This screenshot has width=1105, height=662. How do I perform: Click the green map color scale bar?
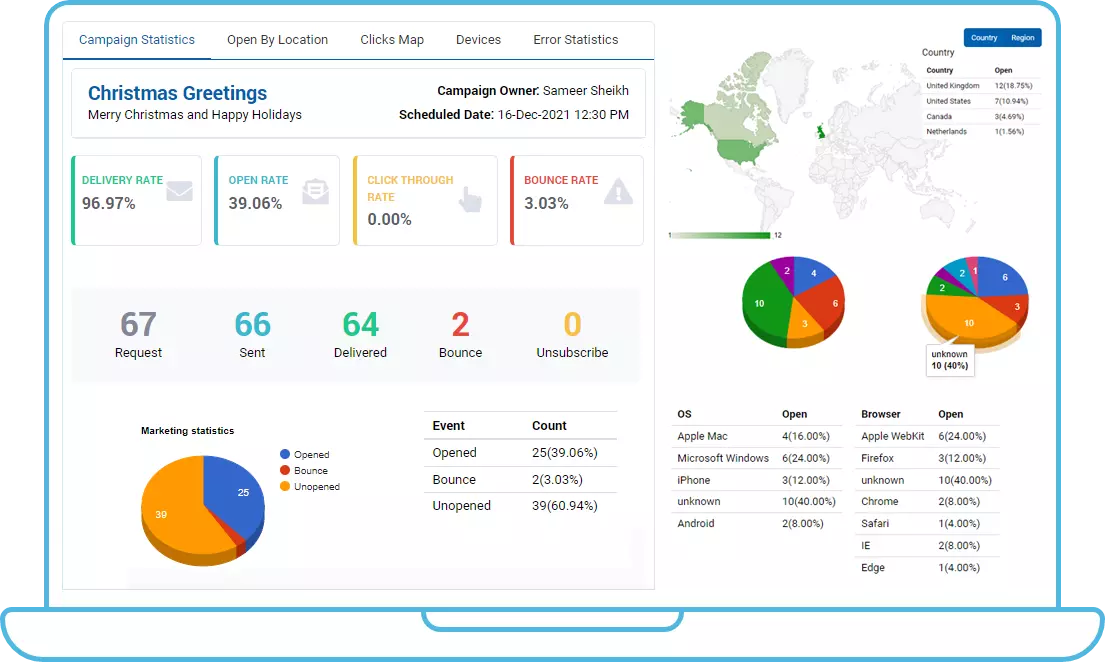coord(720,235)
